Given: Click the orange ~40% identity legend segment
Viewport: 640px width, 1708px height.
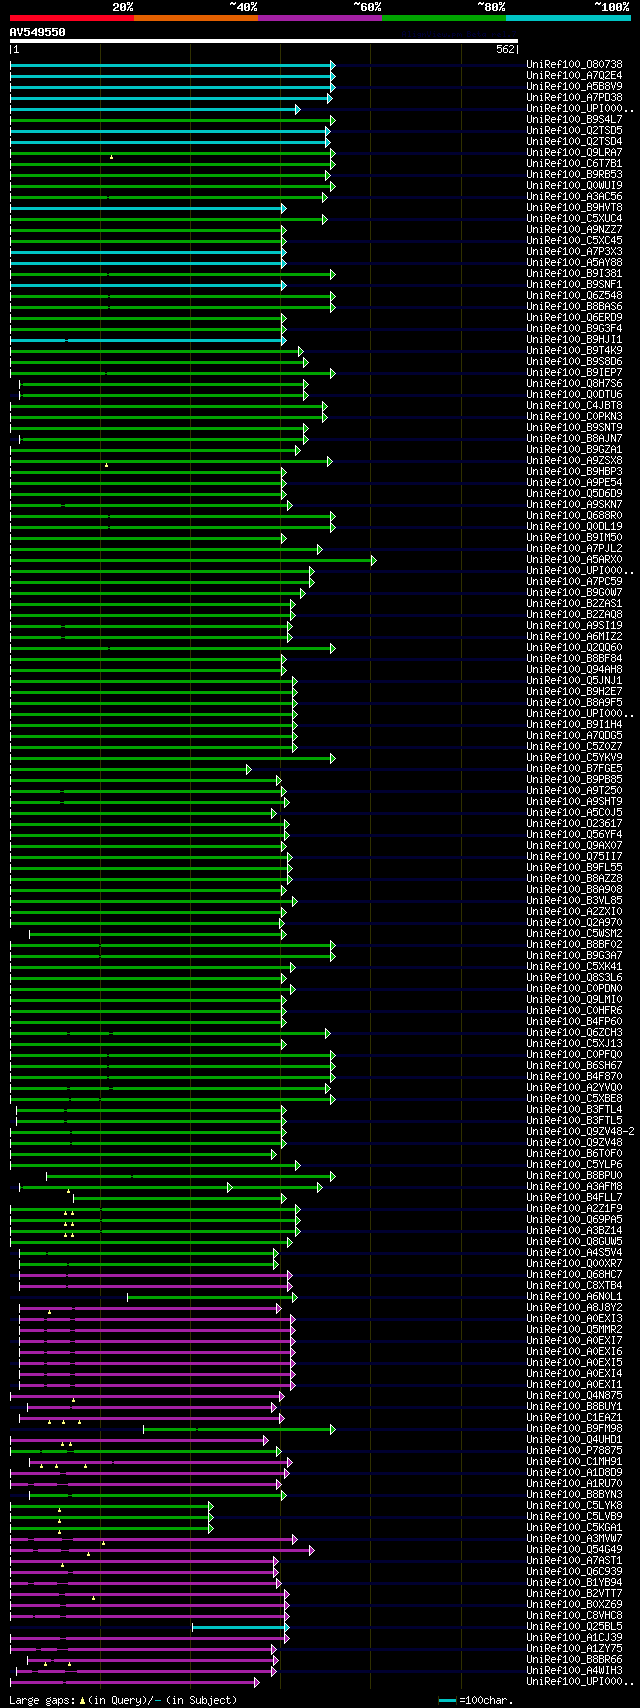Looking at the screenshot, I should point(196,18).
